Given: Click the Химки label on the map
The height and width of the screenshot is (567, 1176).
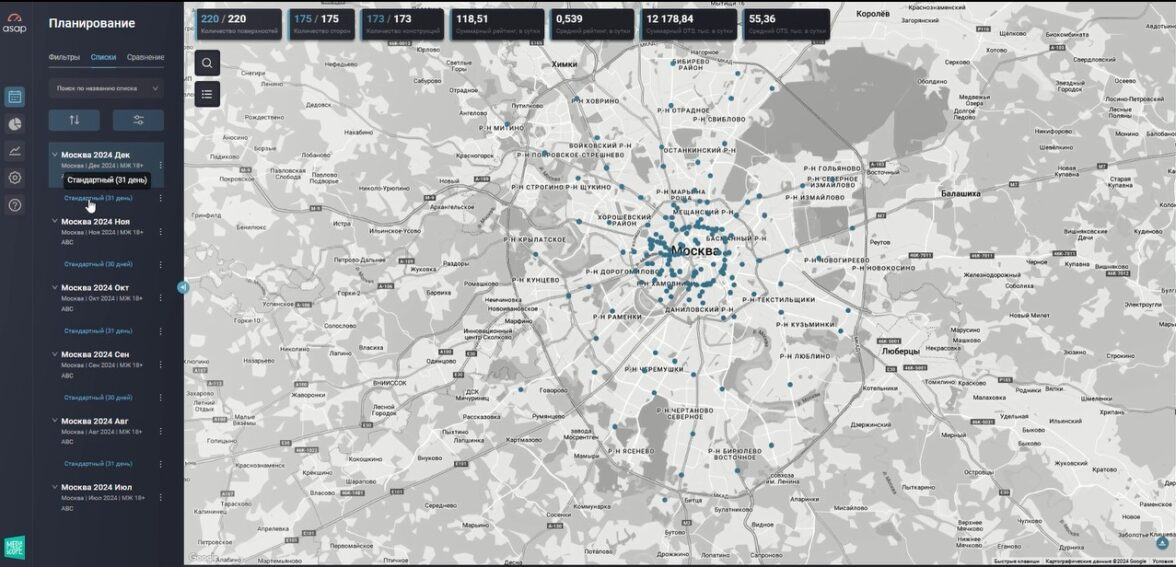Looking at the screenshot, I should click(x=564, y=64).
